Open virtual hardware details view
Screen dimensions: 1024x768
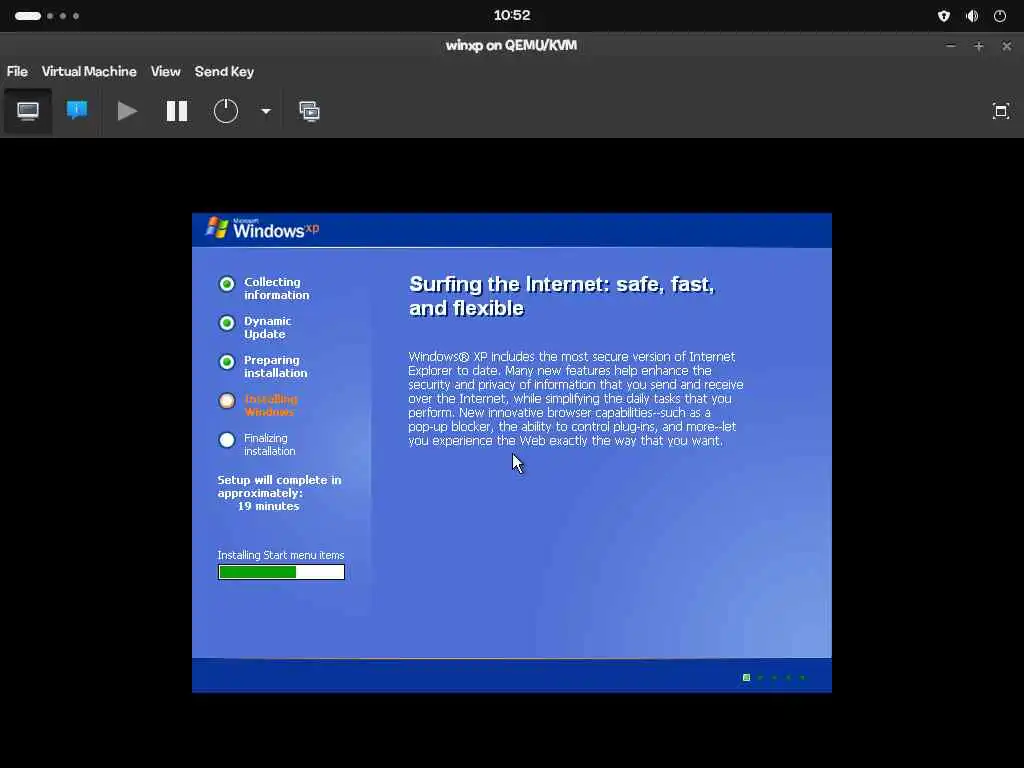[77, 110]
